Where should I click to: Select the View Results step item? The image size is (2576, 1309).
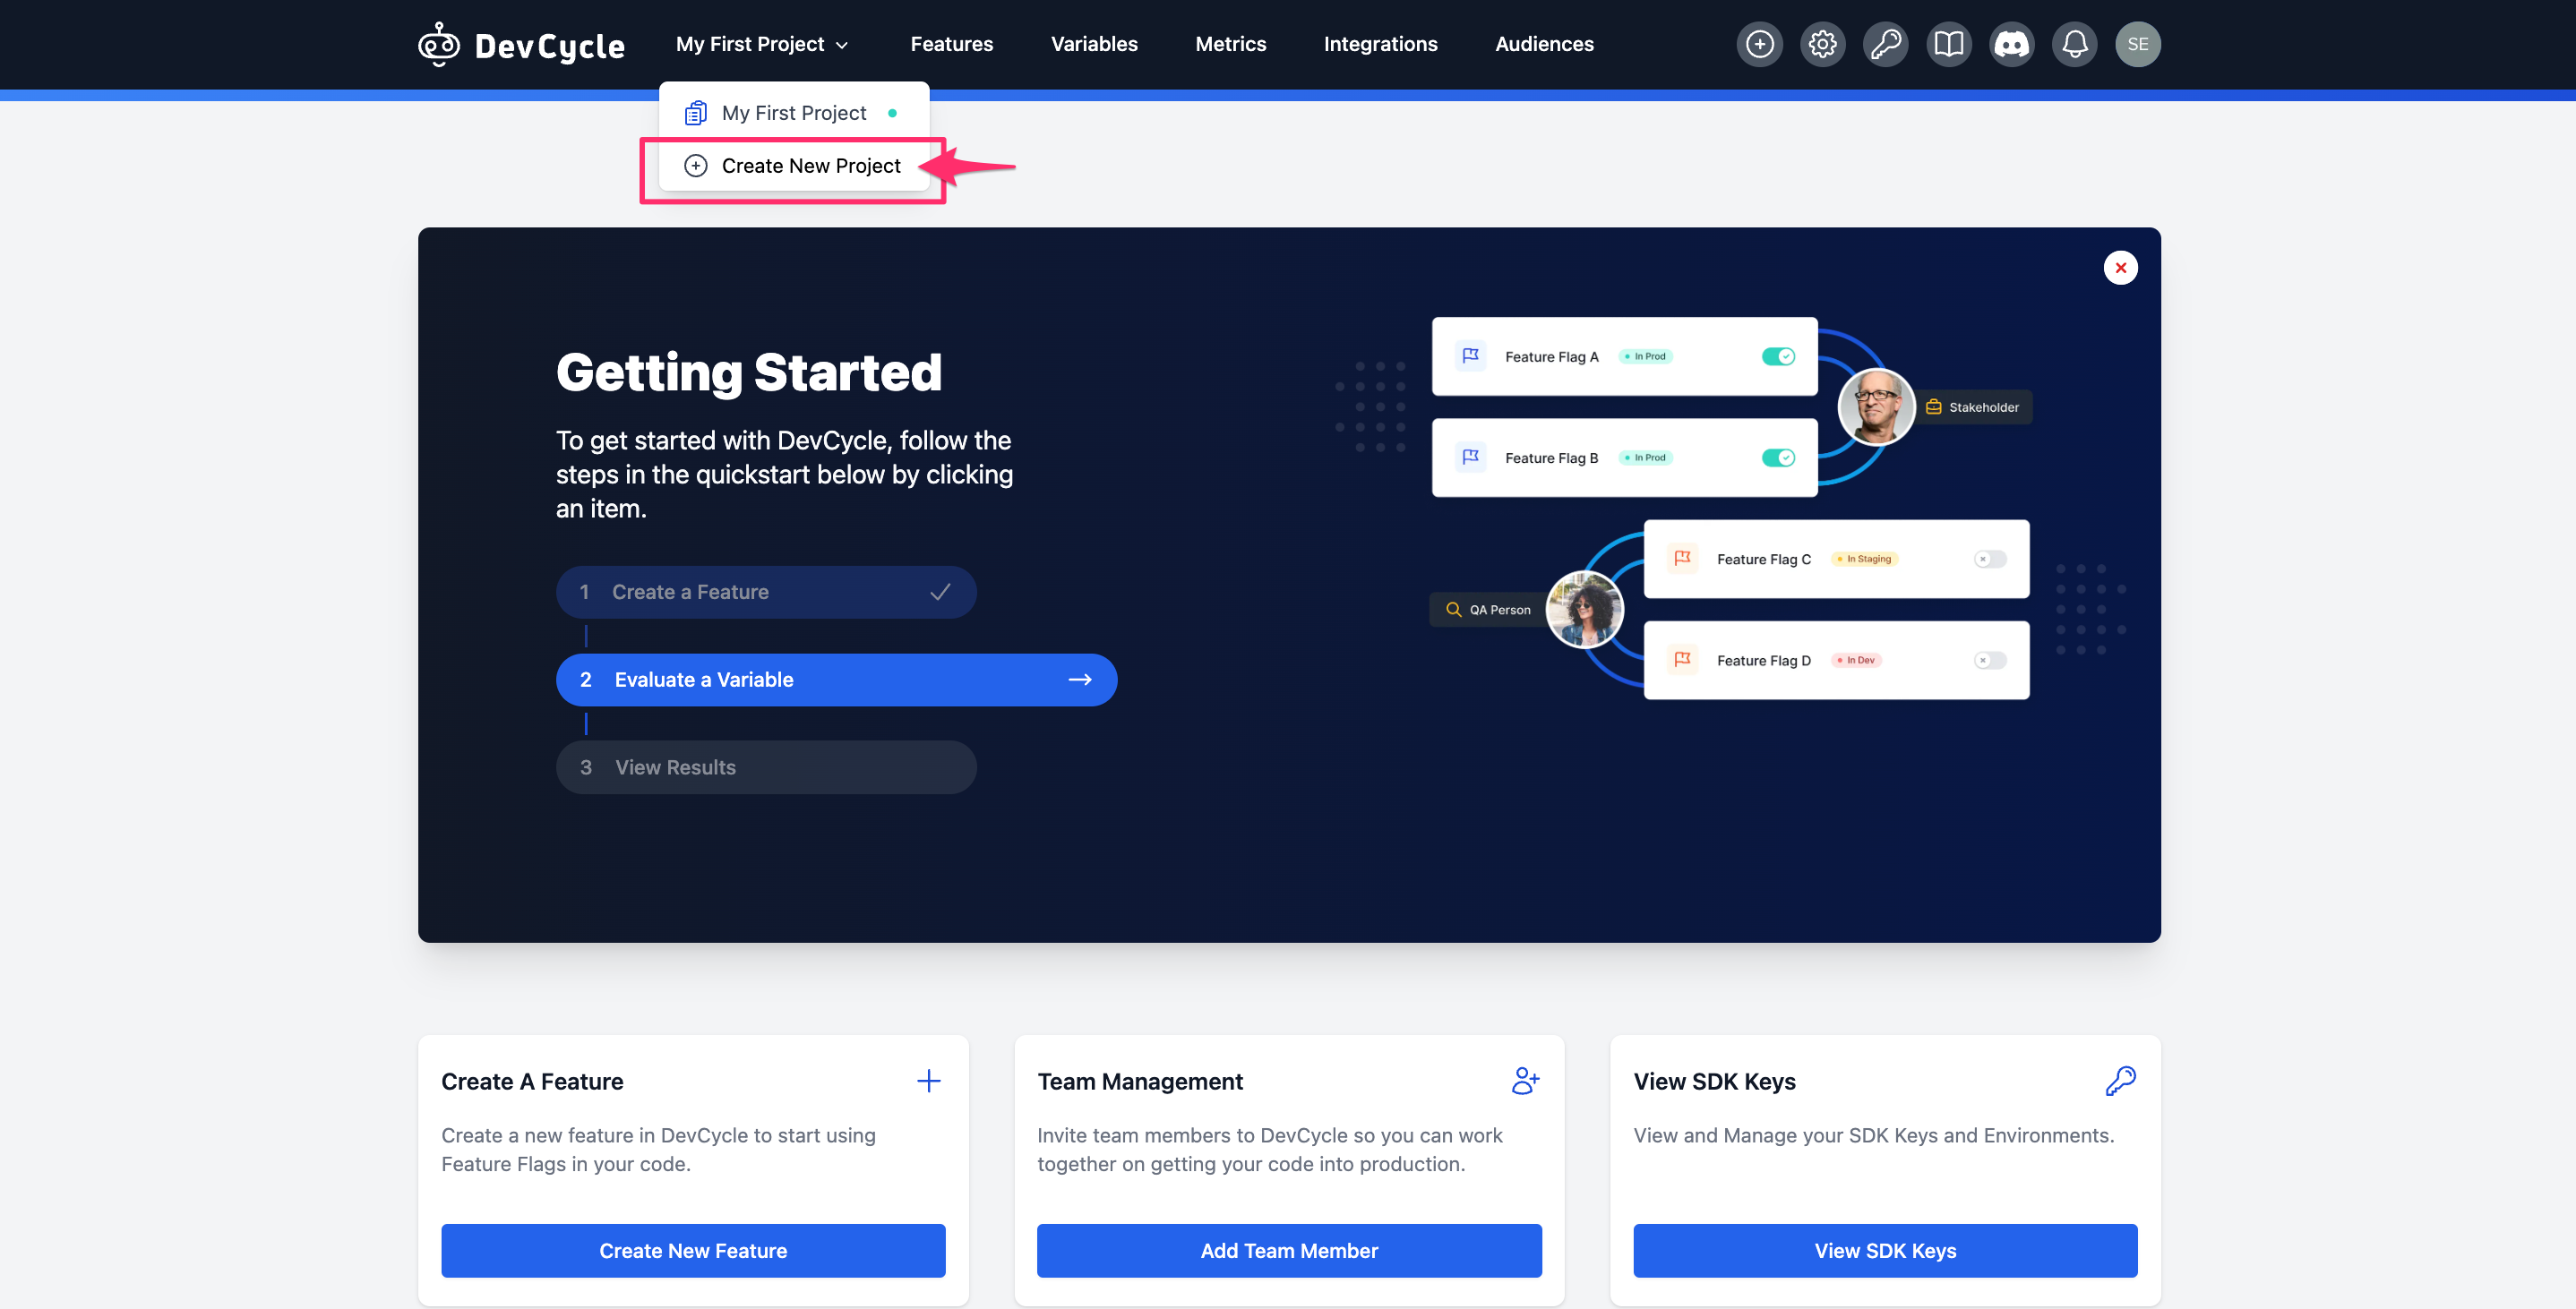767,766
